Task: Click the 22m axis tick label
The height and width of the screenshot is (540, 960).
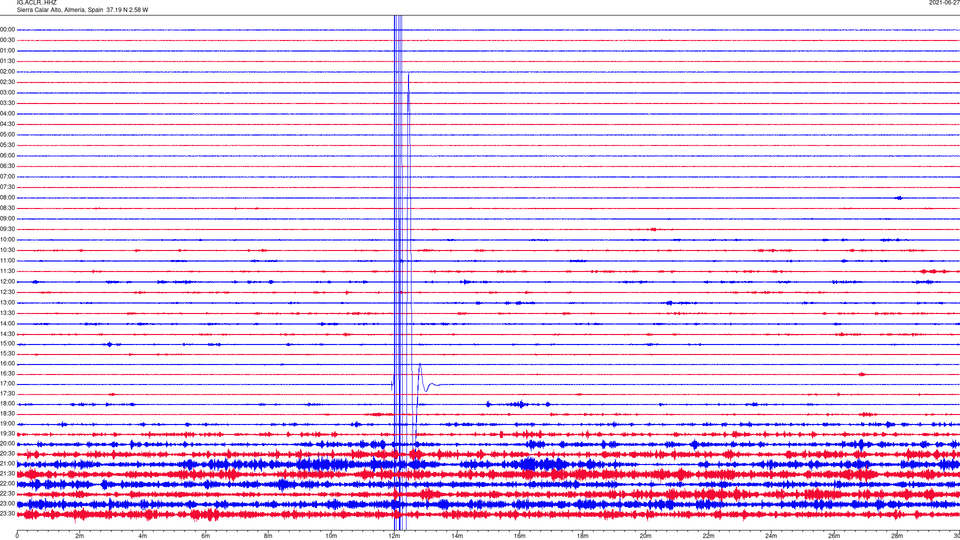Action: tap(708, 536)
